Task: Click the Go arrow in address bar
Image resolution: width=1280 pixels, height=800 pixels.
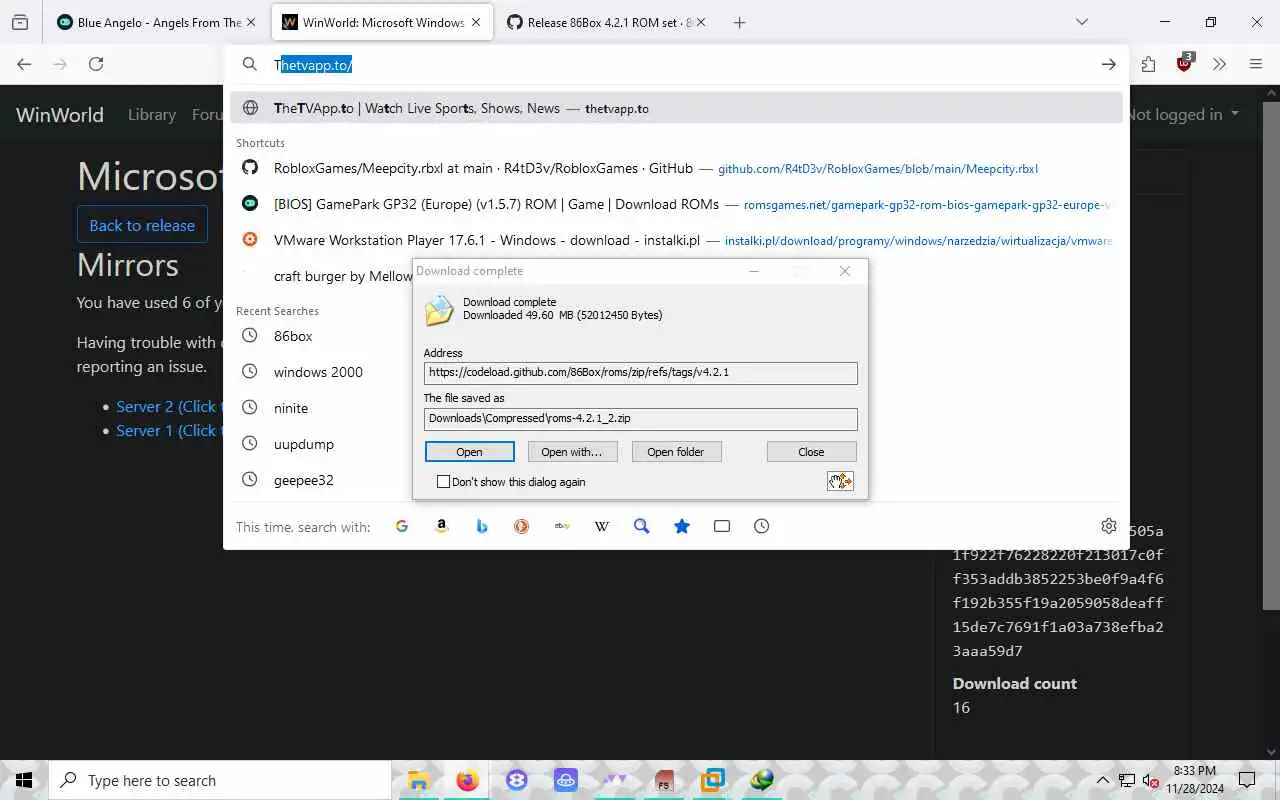Action: pos(1108,64)
